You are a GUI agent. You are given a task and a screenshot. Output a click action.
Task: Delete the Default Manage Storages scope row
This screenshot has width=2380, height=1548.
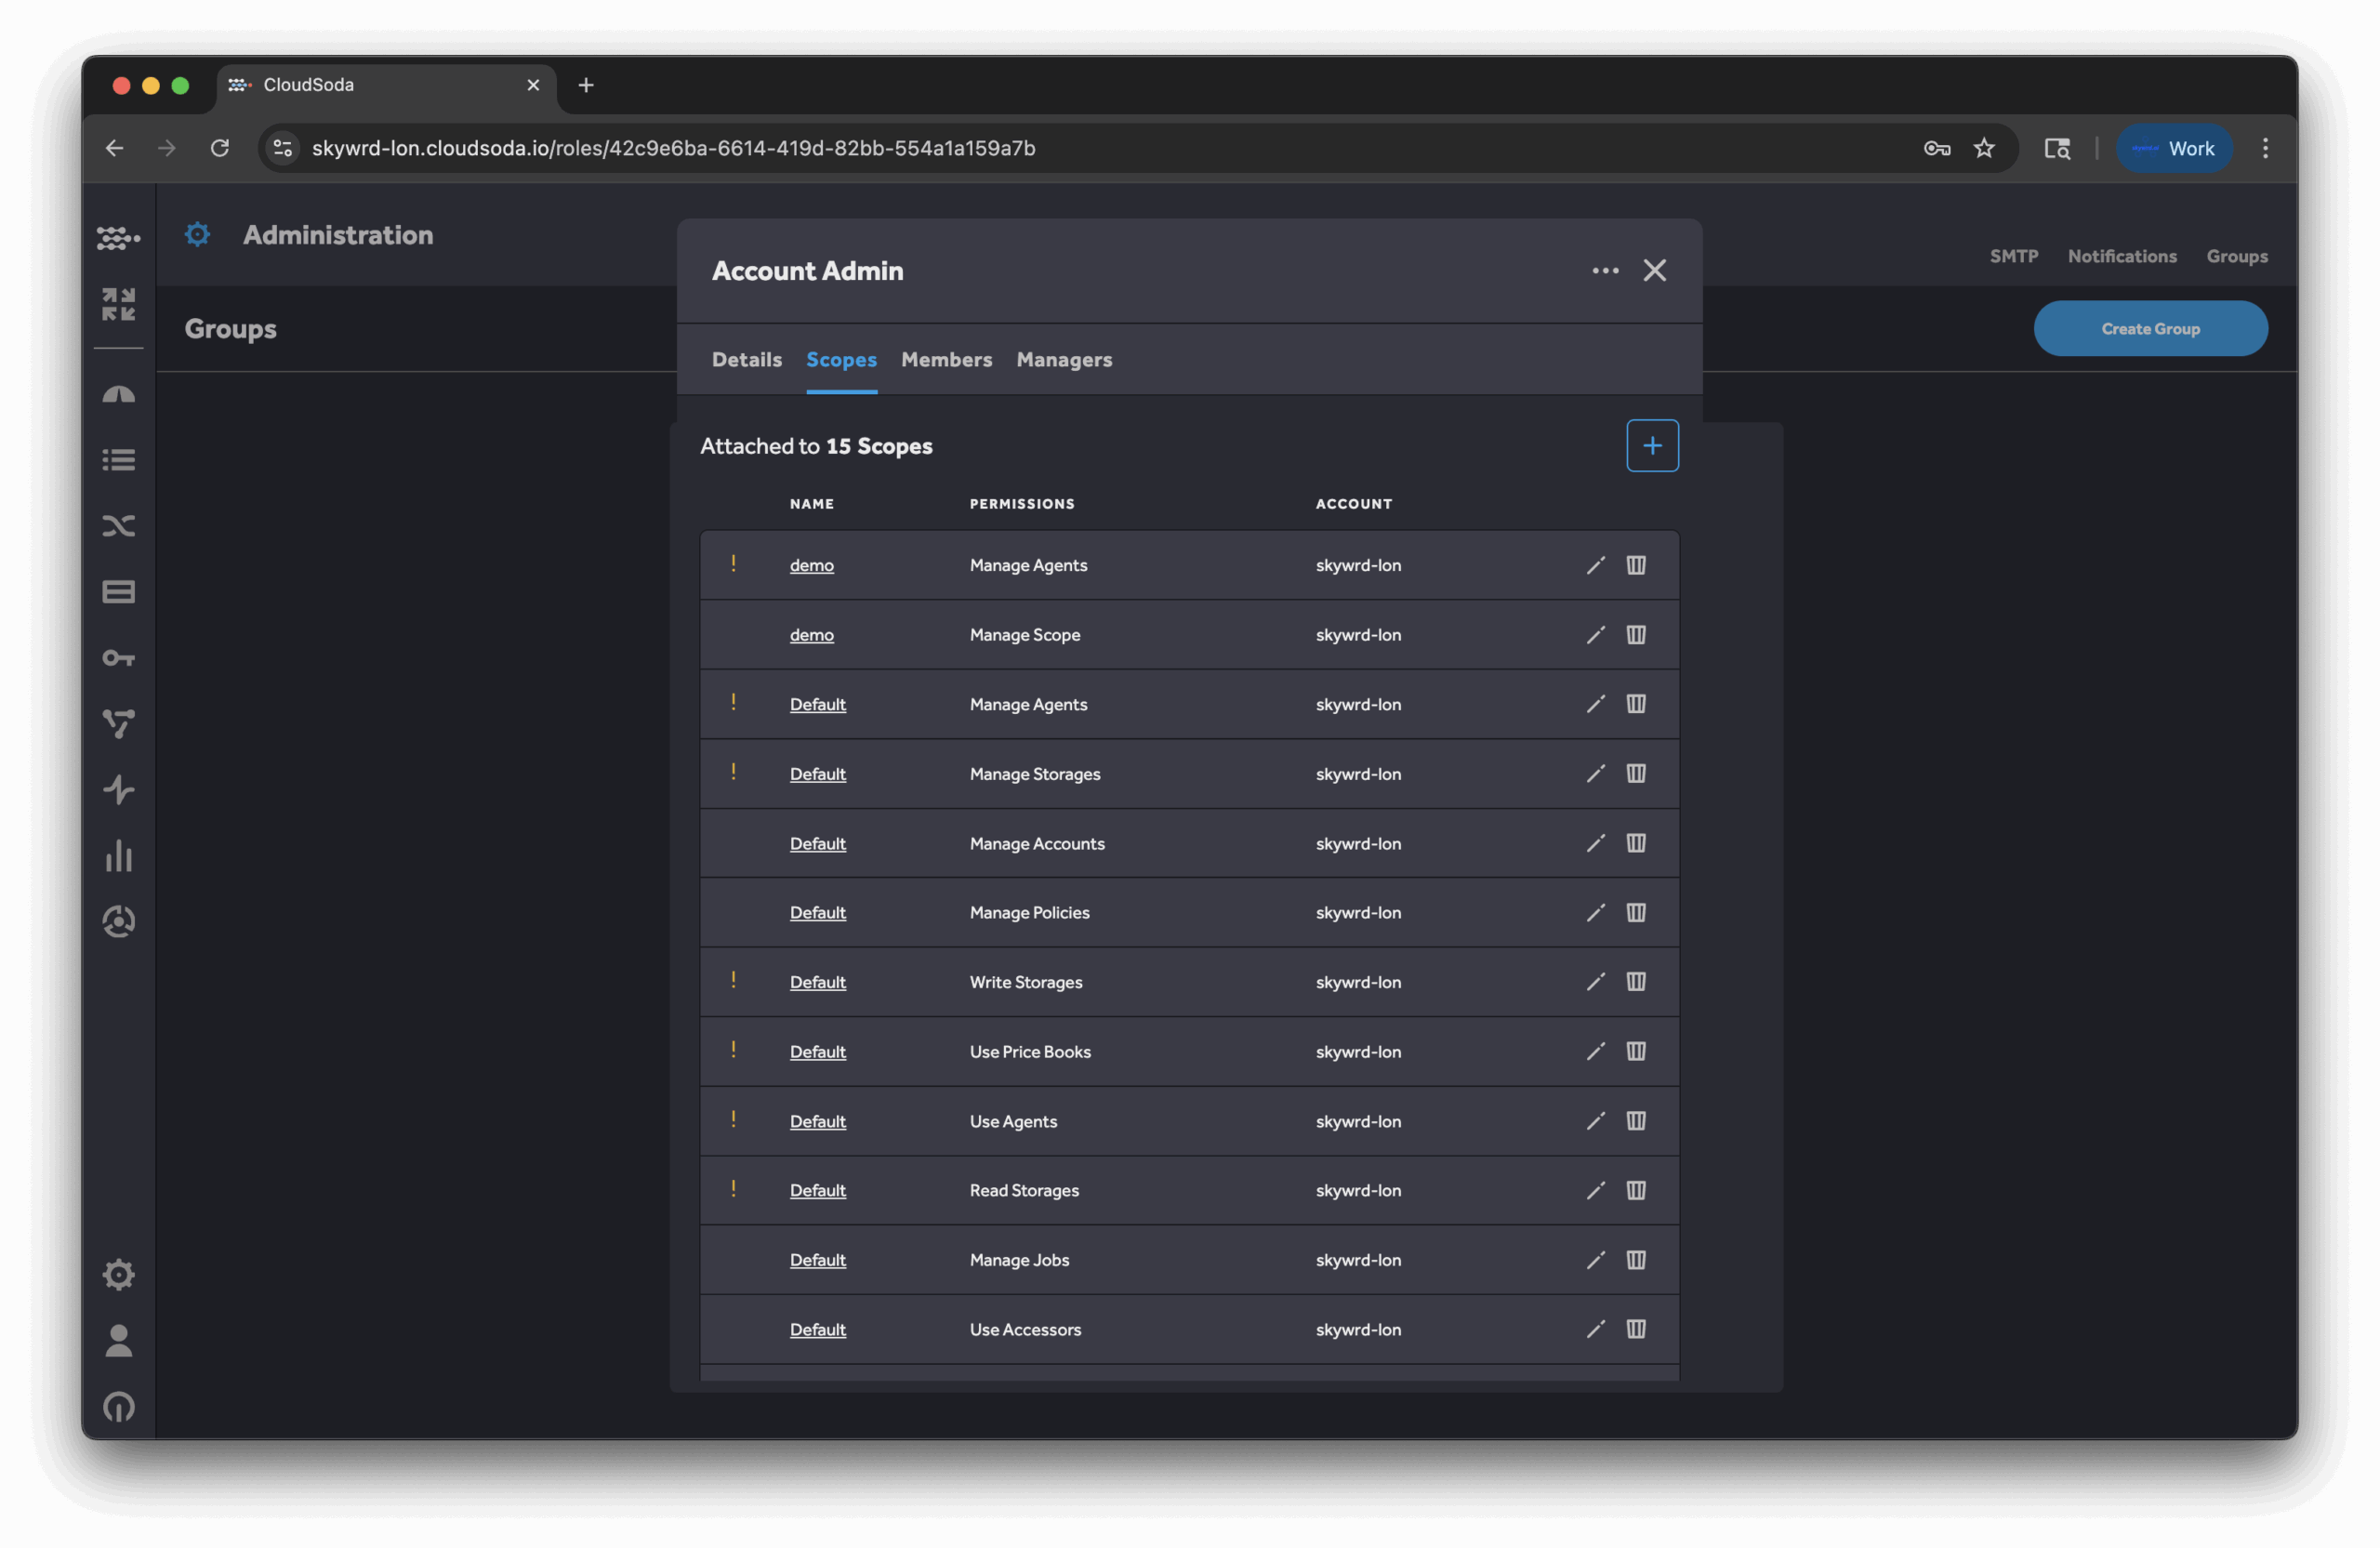click(x=1636, y=773)
